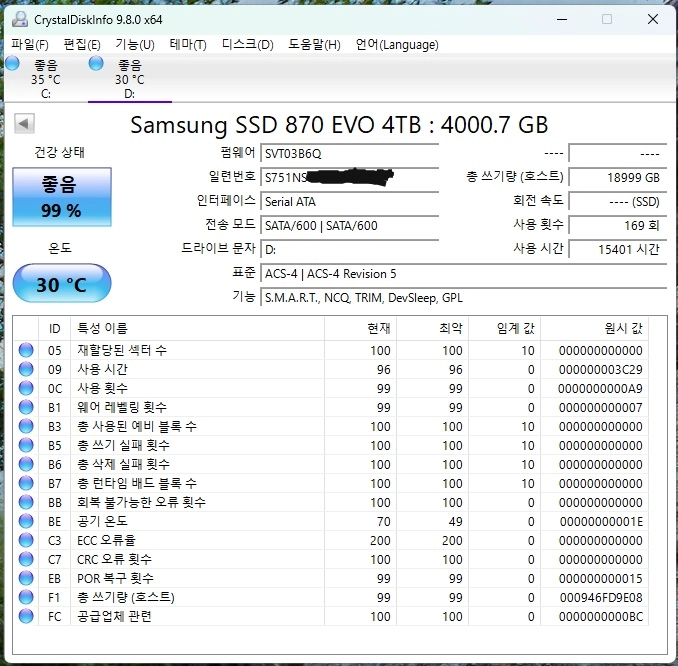Screen dimensions: 678x666
Task: Click the status circle for drive C:
Action: (x=12, y=63)
